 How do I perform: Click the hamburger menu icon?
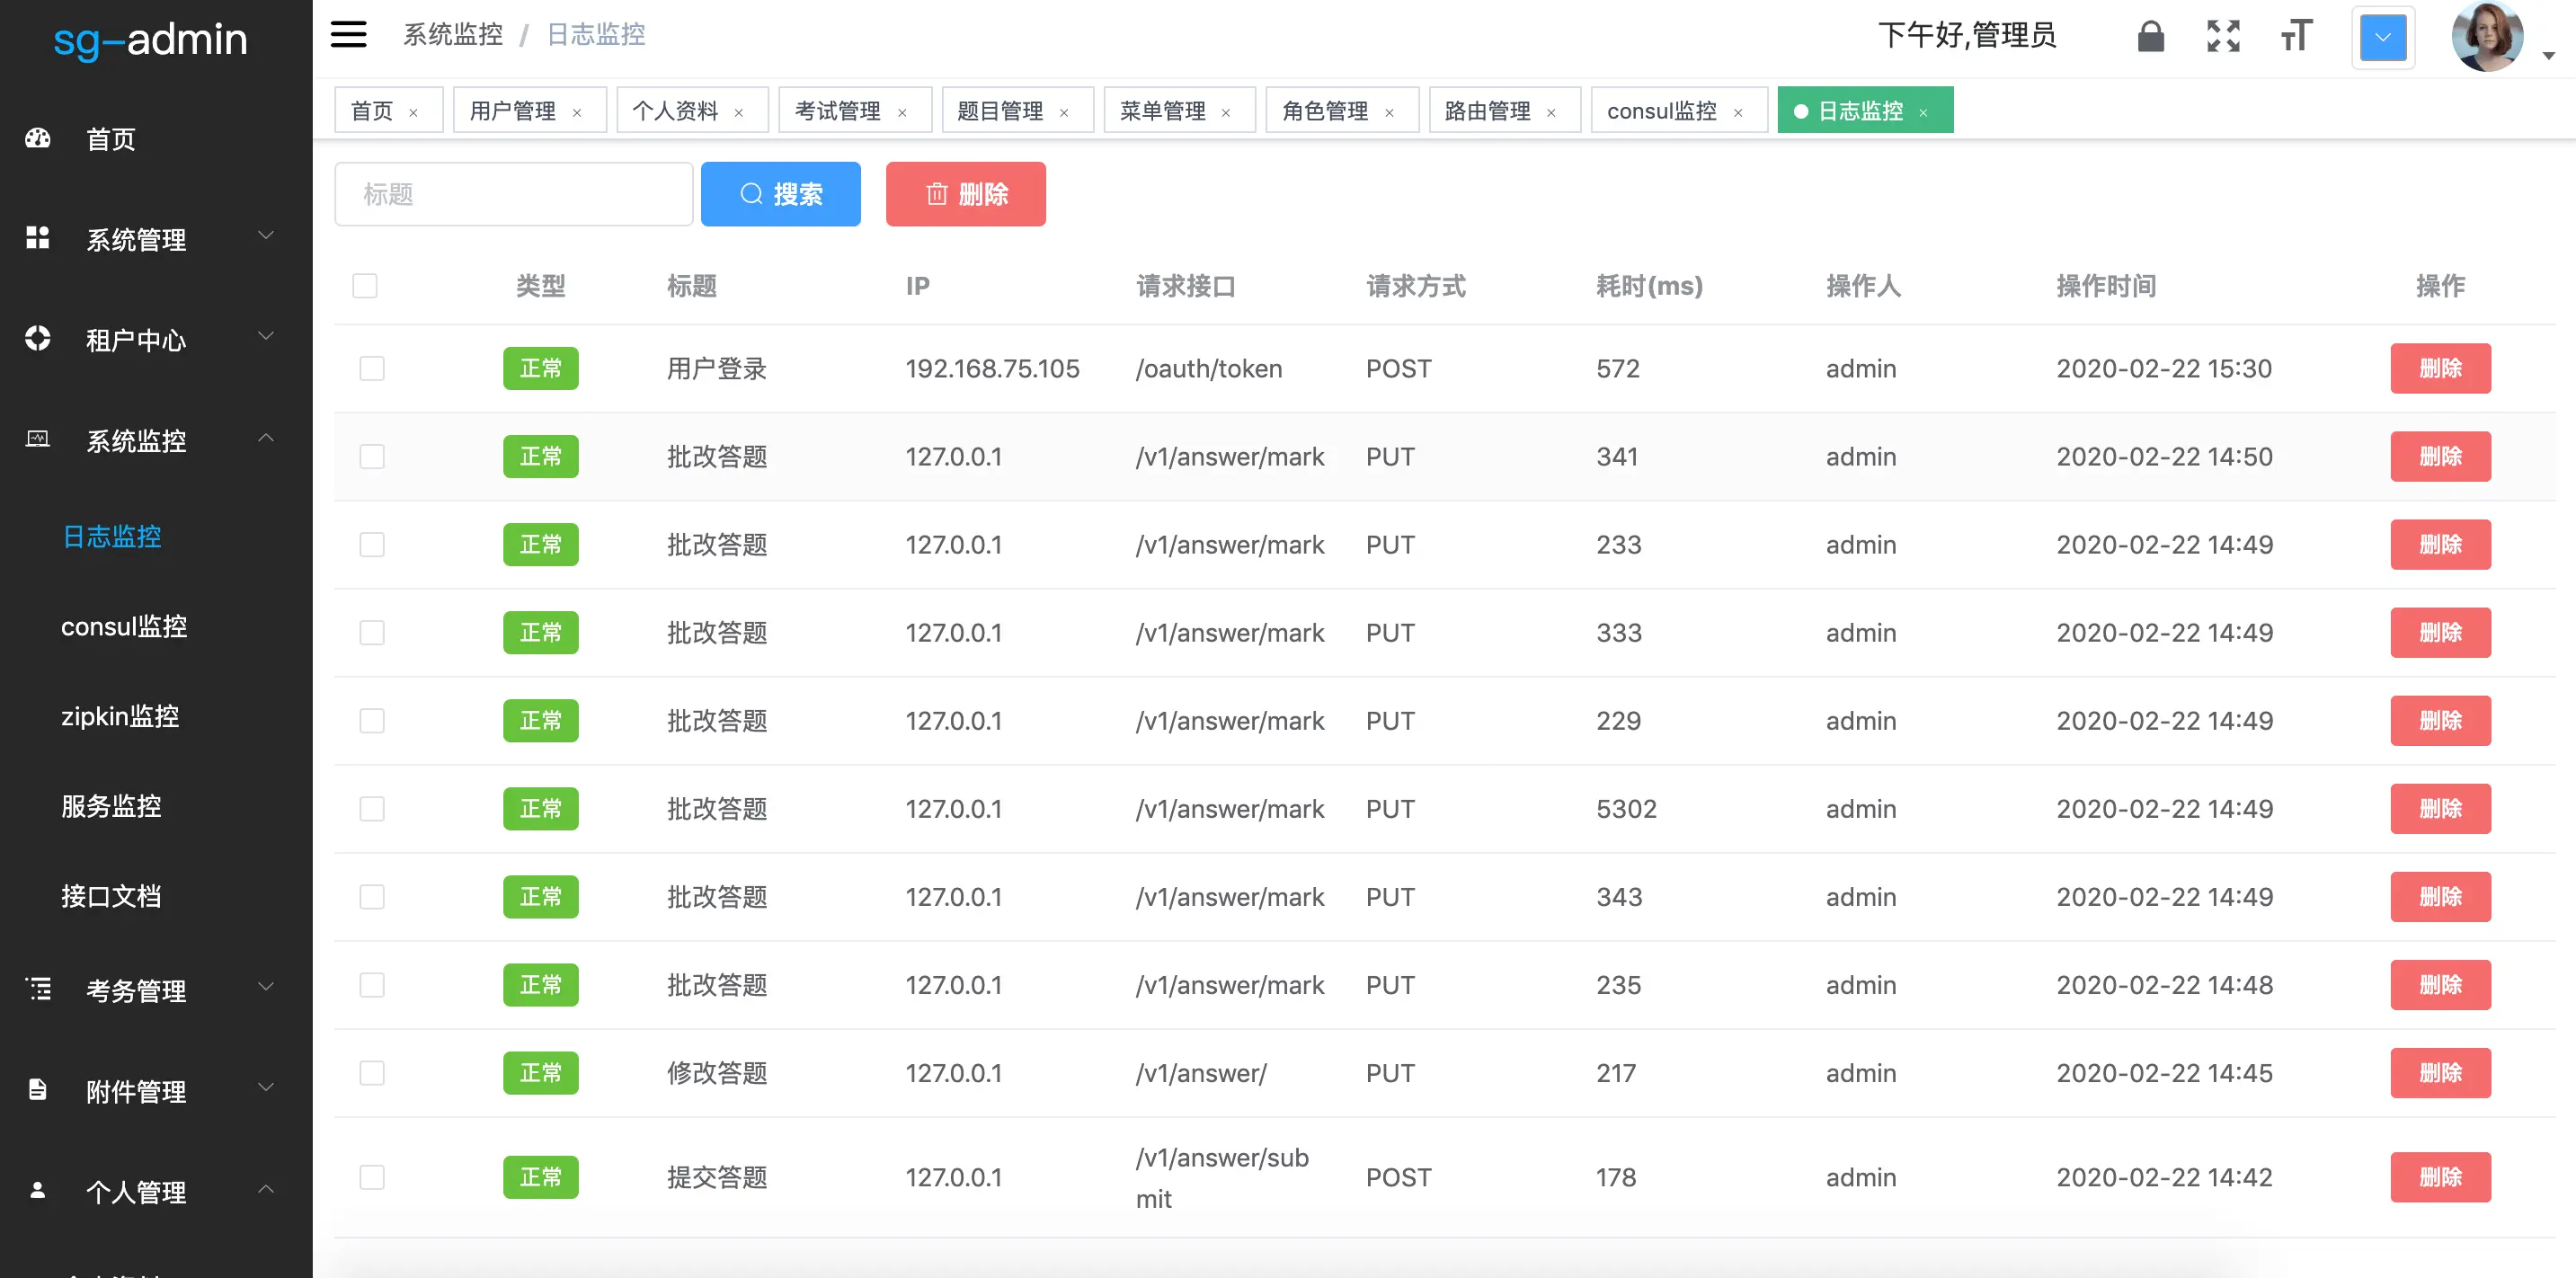[348, 34]
